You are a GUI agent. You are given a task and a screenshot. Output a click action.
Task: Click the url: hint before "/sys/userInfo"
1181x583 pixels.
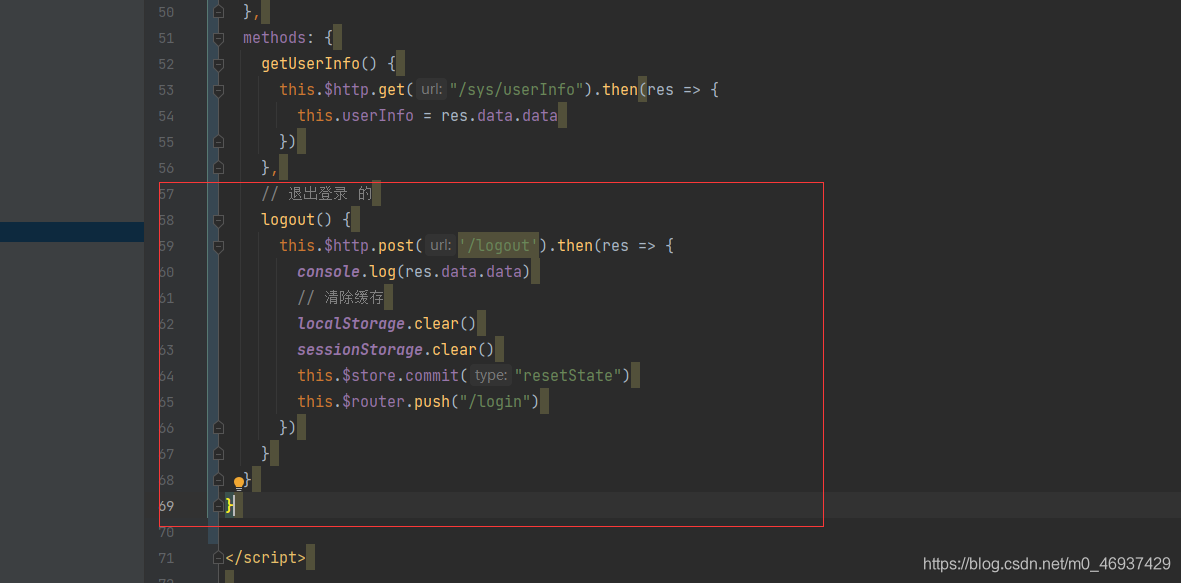pos(432,90)
